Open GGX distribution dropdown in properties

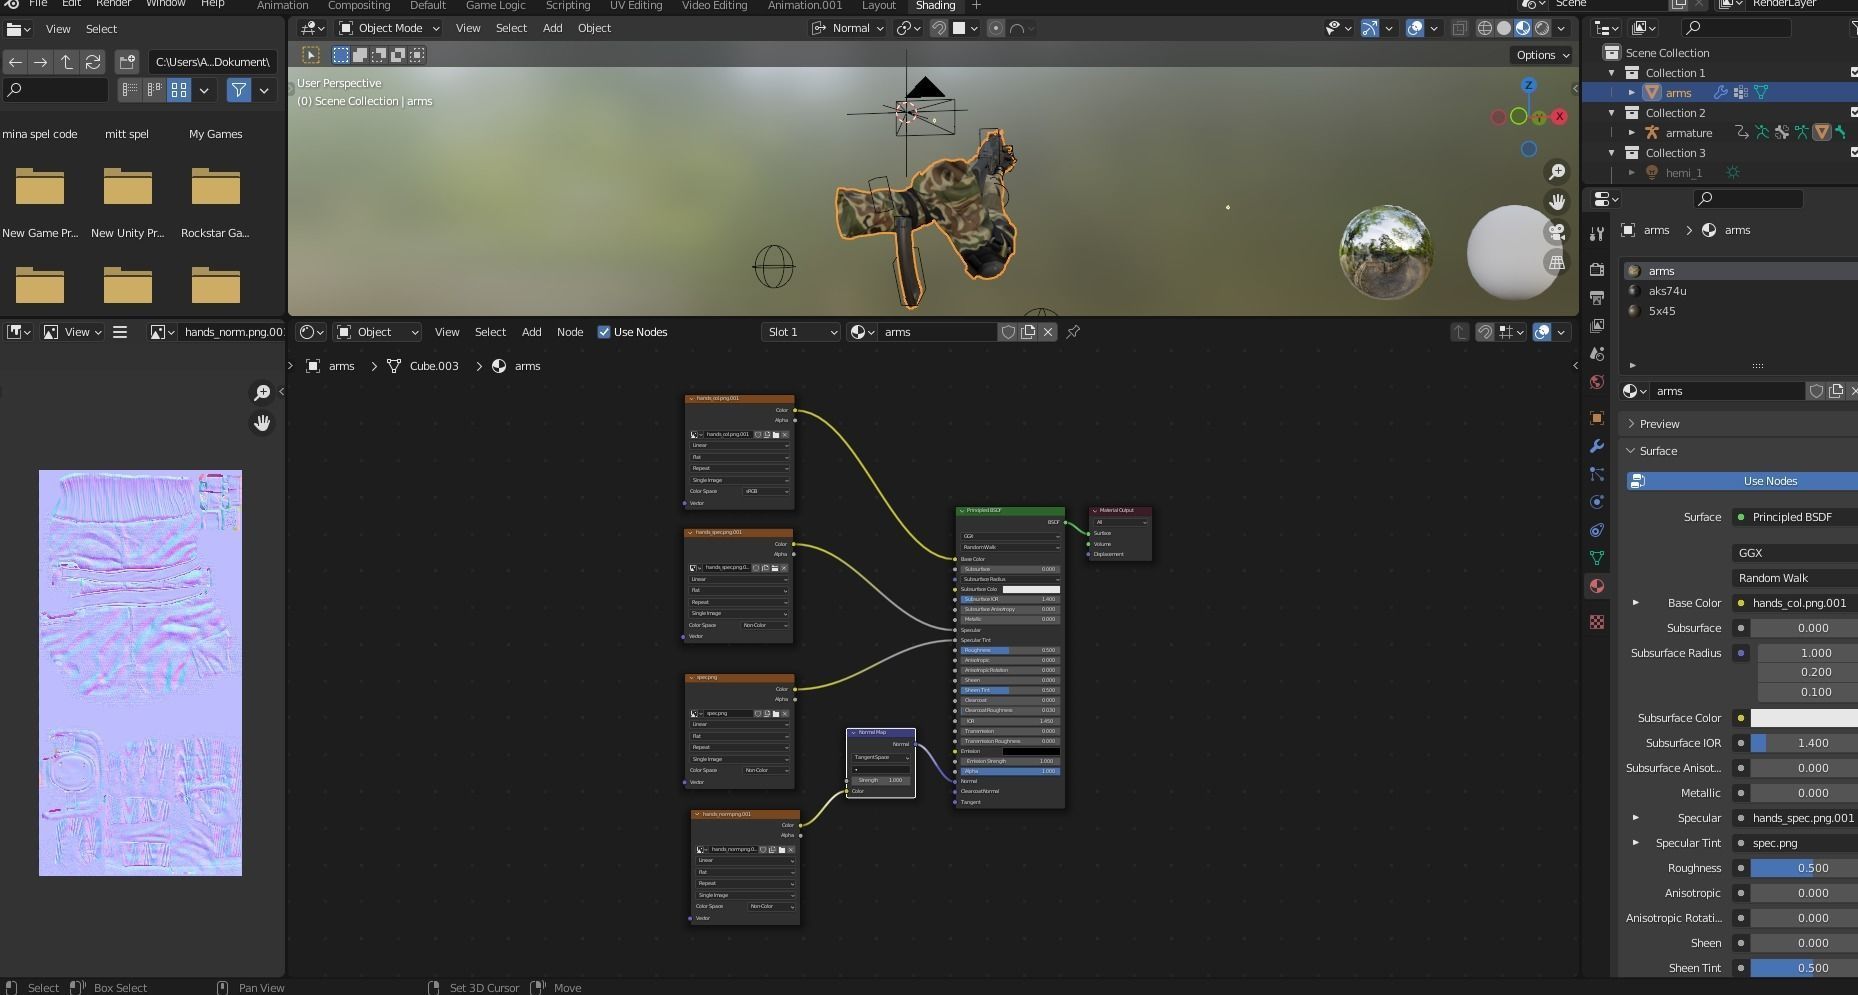pyautogui.click(x=1794, y=553)
